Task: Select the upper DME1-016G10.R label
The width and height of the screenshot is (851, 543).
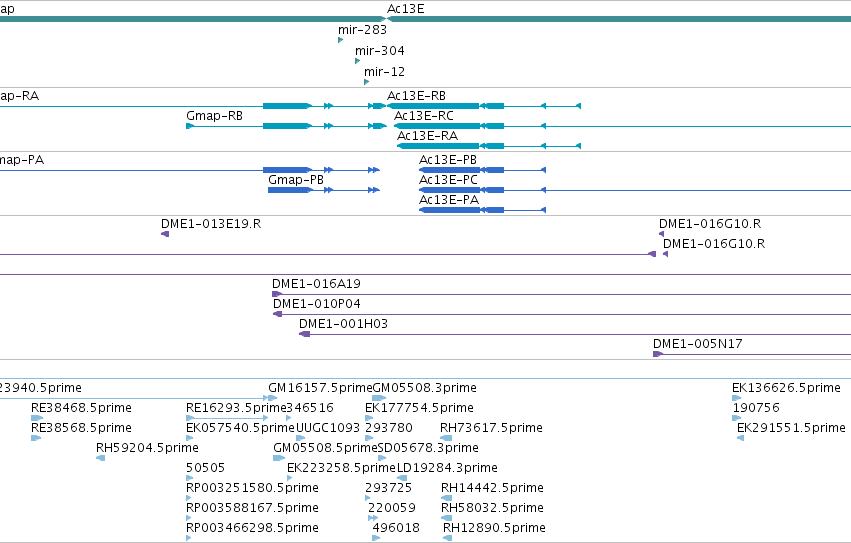Action: pos(710,224)
